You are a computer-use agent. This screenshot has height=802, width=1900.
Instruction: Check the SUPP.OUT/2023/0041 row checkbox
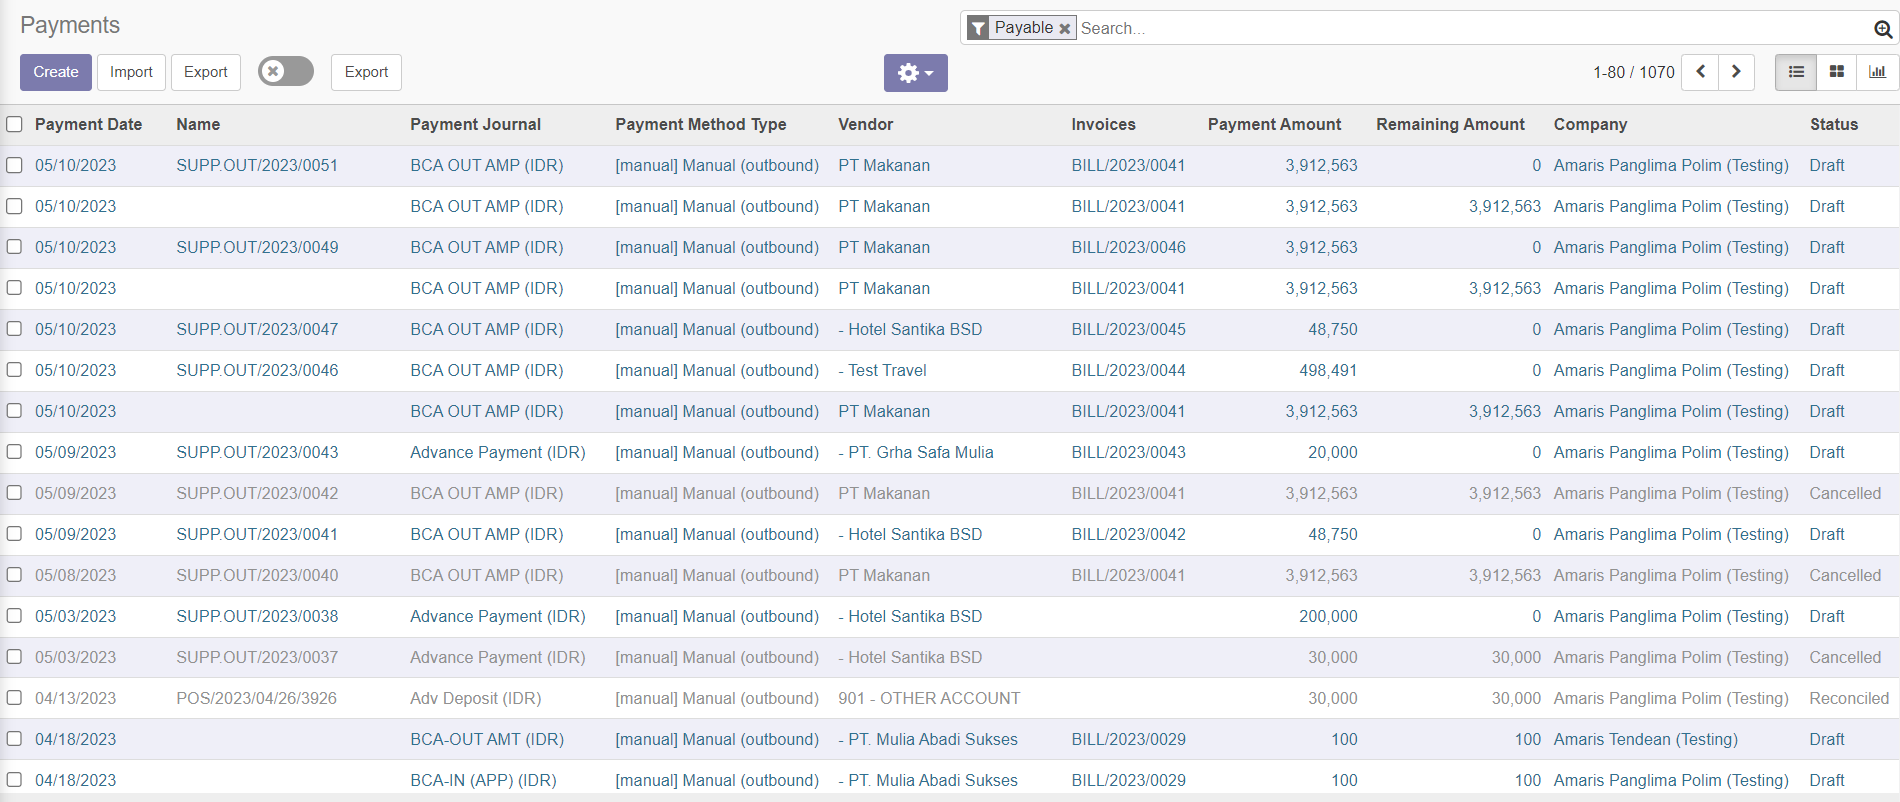[14, 534]
